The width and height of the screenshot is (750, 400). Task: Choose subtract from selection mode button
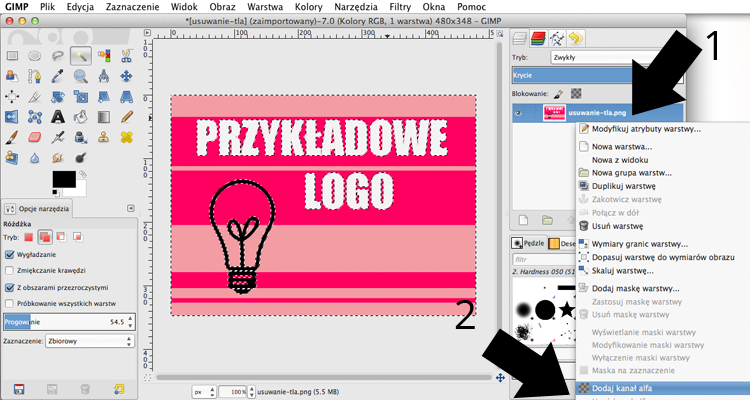[x=61, y=237]
